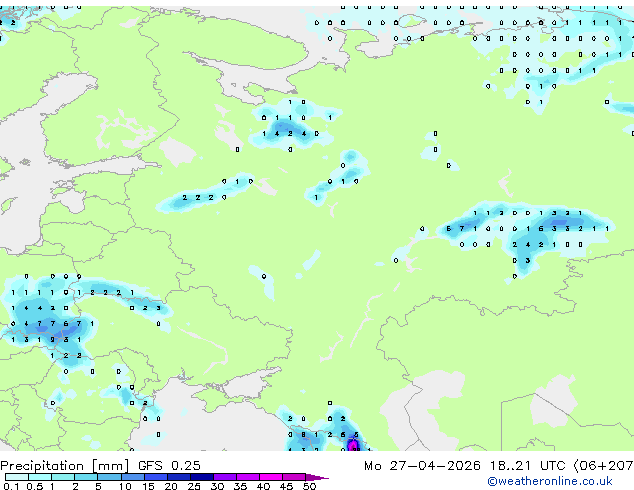Click the "18..21 UTC" time range text
The image size is (634, 490).
pos(527,466)
